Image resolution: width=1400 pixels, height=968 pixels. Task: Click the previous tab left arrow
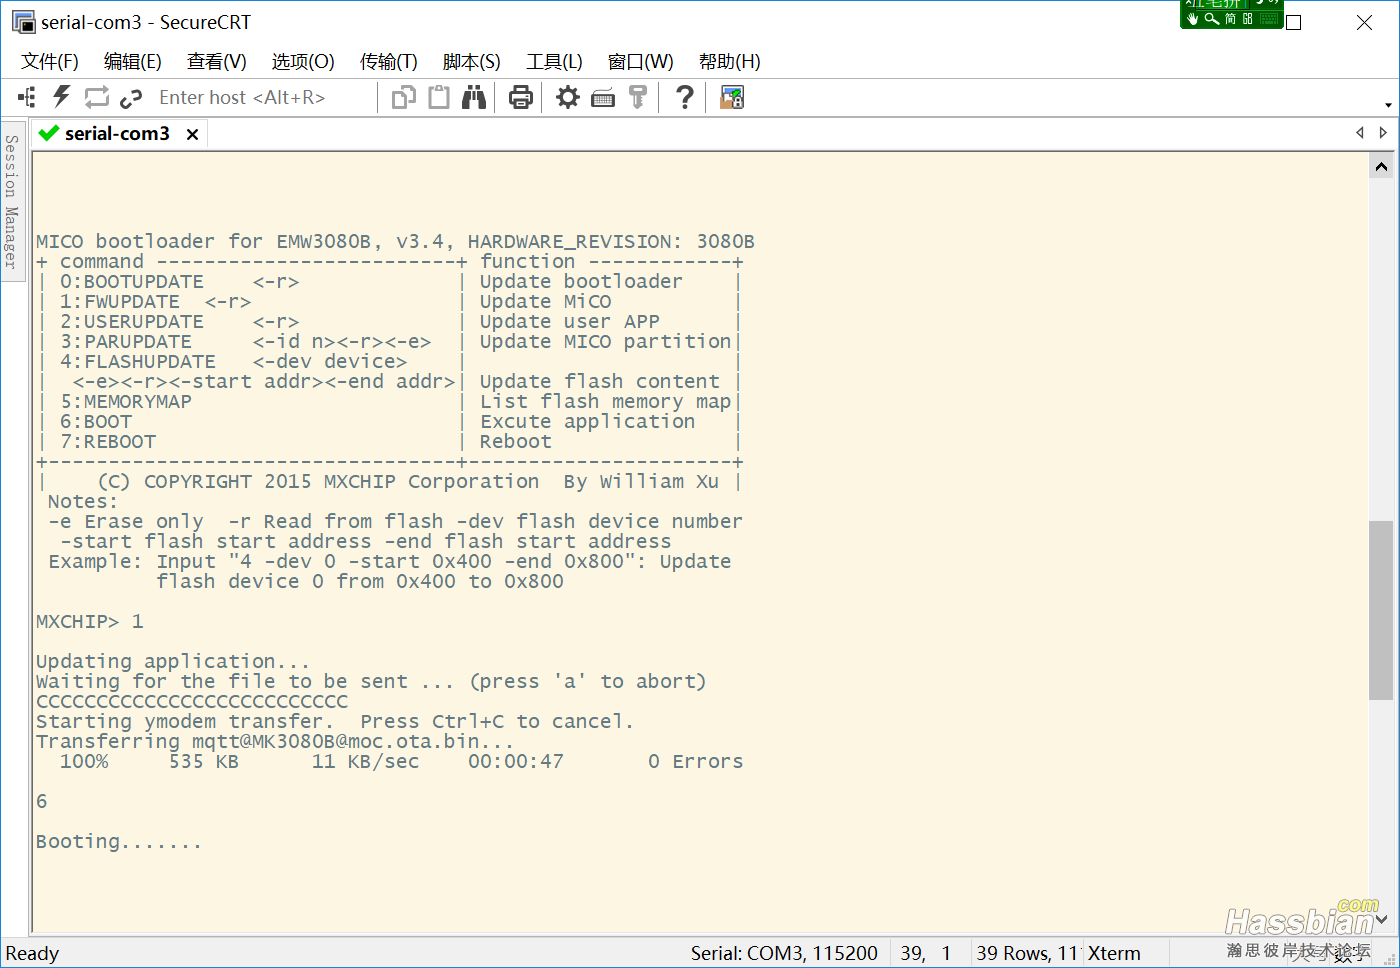pyautogui.click(x=1360, y=132)
